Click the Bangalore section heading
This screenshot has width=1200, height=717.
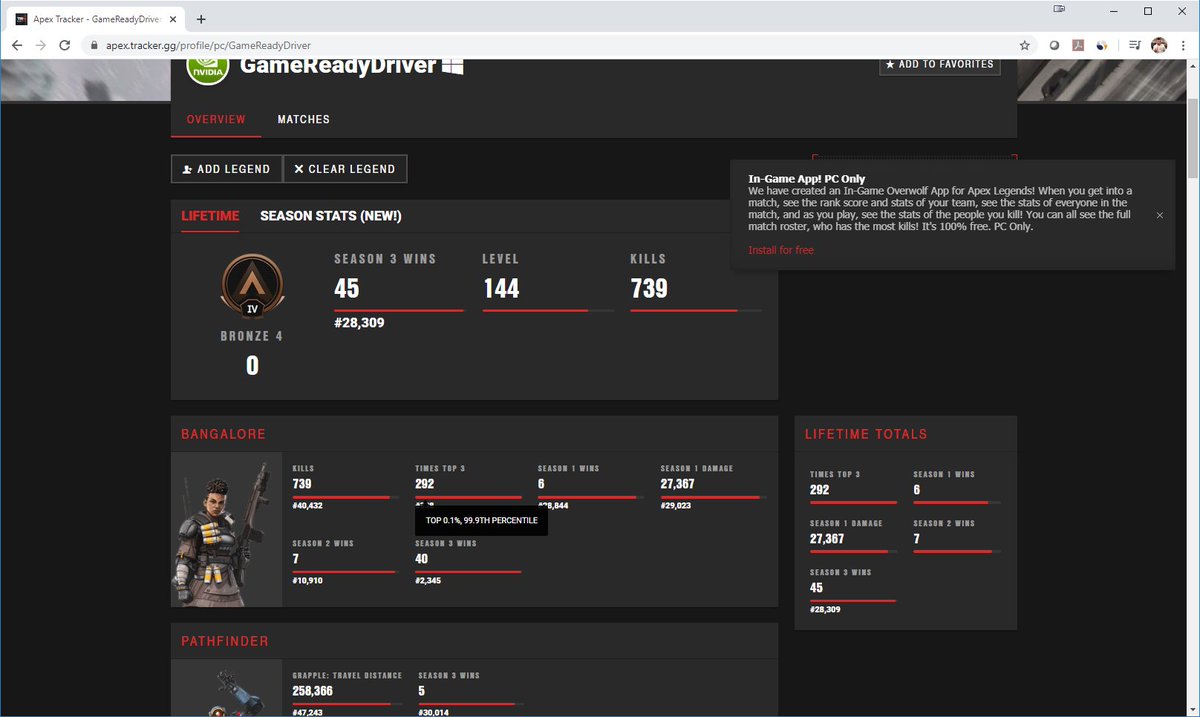click(x=223, y=435)
